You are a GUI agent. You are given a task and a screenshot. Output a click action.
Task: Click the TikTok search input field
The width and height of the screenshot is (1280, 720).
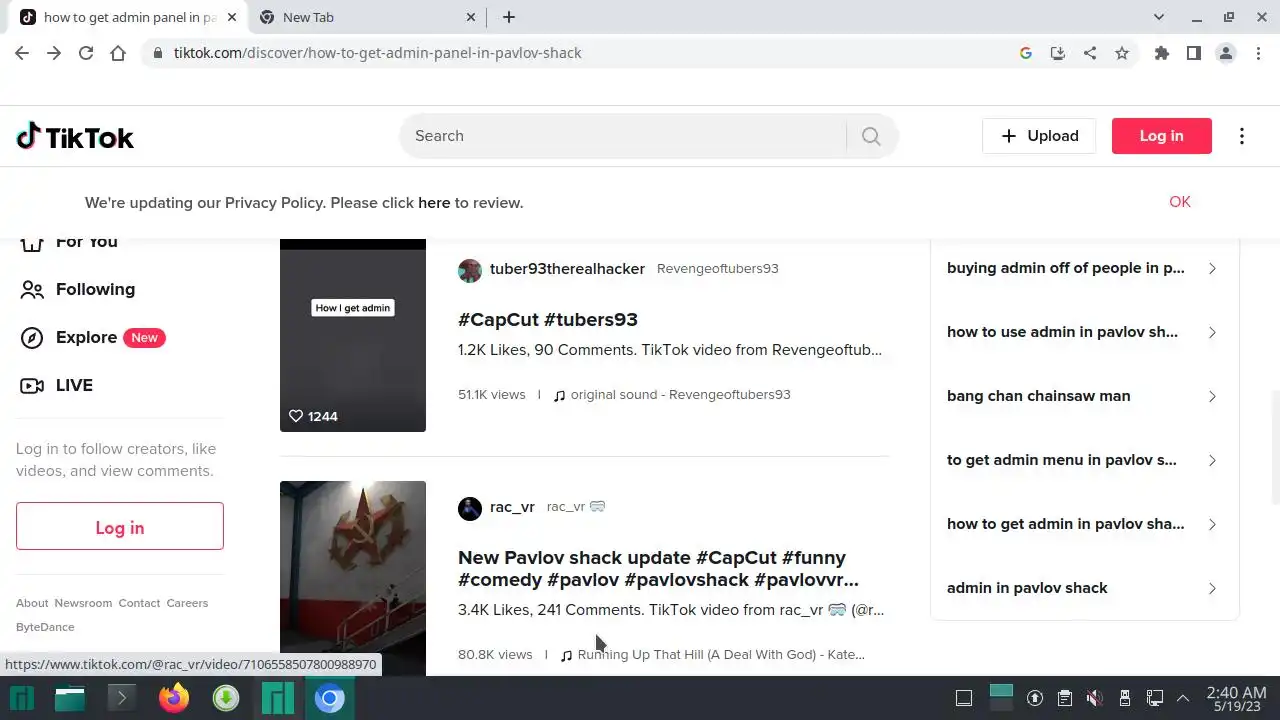click(623, 136)
